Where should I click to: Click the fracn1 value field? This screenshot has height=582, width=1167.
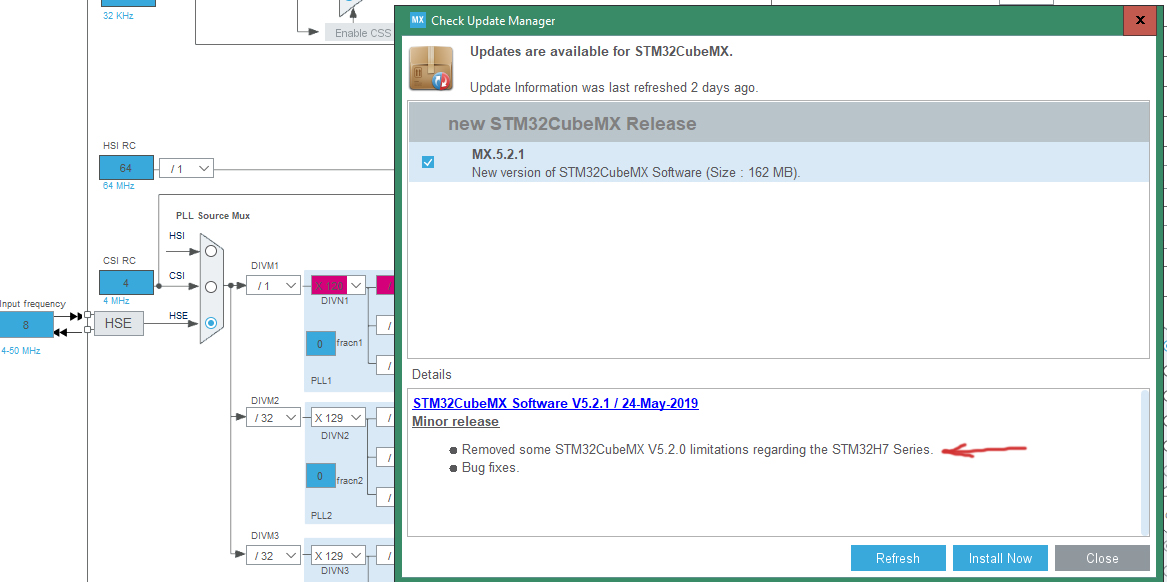click(320, 343)
